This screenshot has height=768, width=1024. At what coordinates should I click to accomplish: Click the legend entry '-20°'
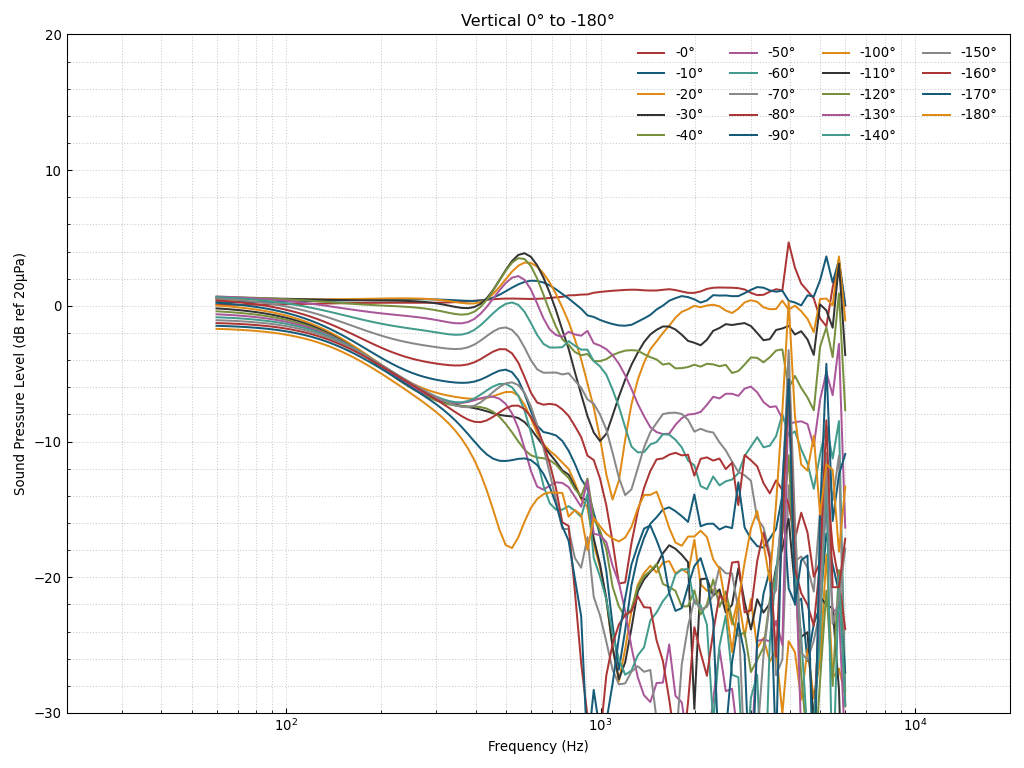pyautogui.click(x=670, y=94)
